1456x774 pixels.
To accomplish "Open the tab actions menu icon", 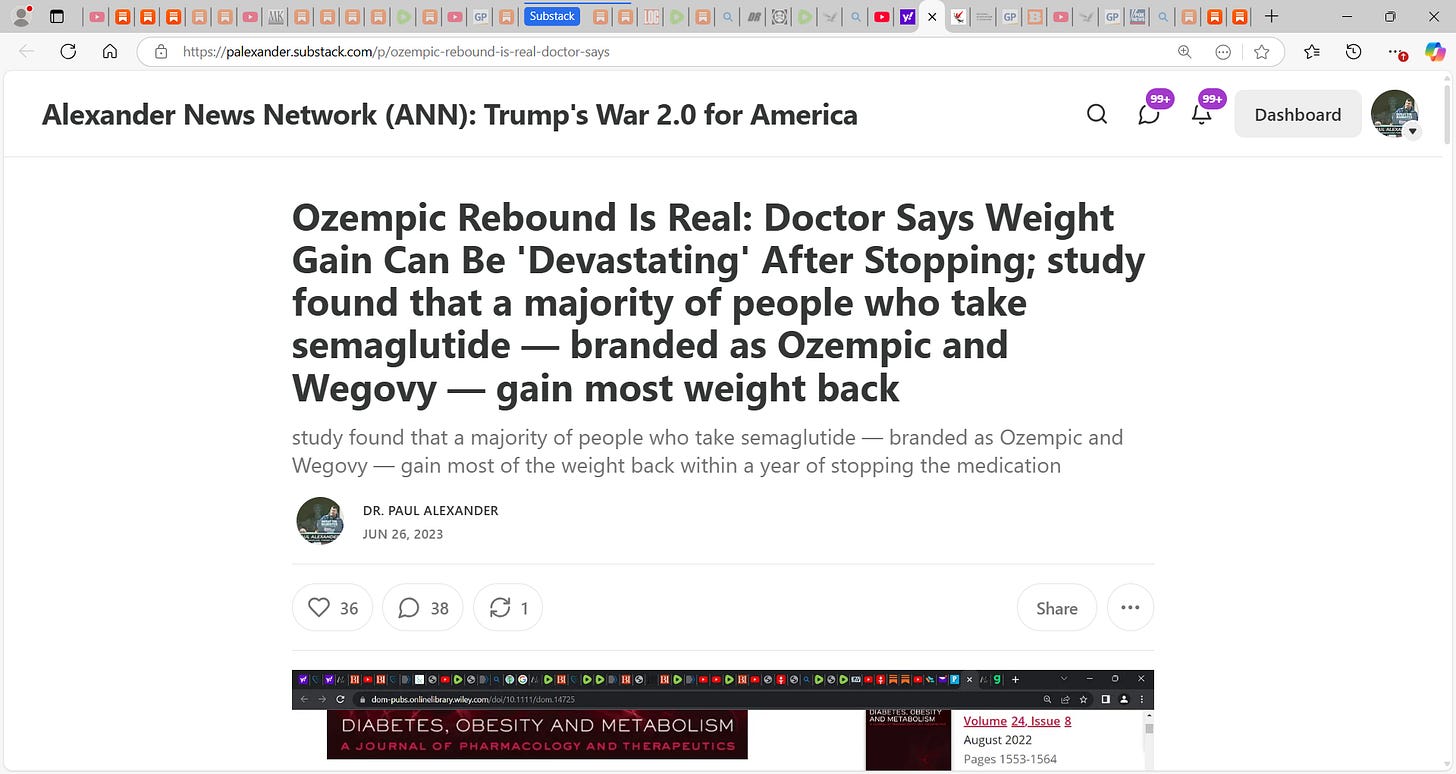I will 56,16.
